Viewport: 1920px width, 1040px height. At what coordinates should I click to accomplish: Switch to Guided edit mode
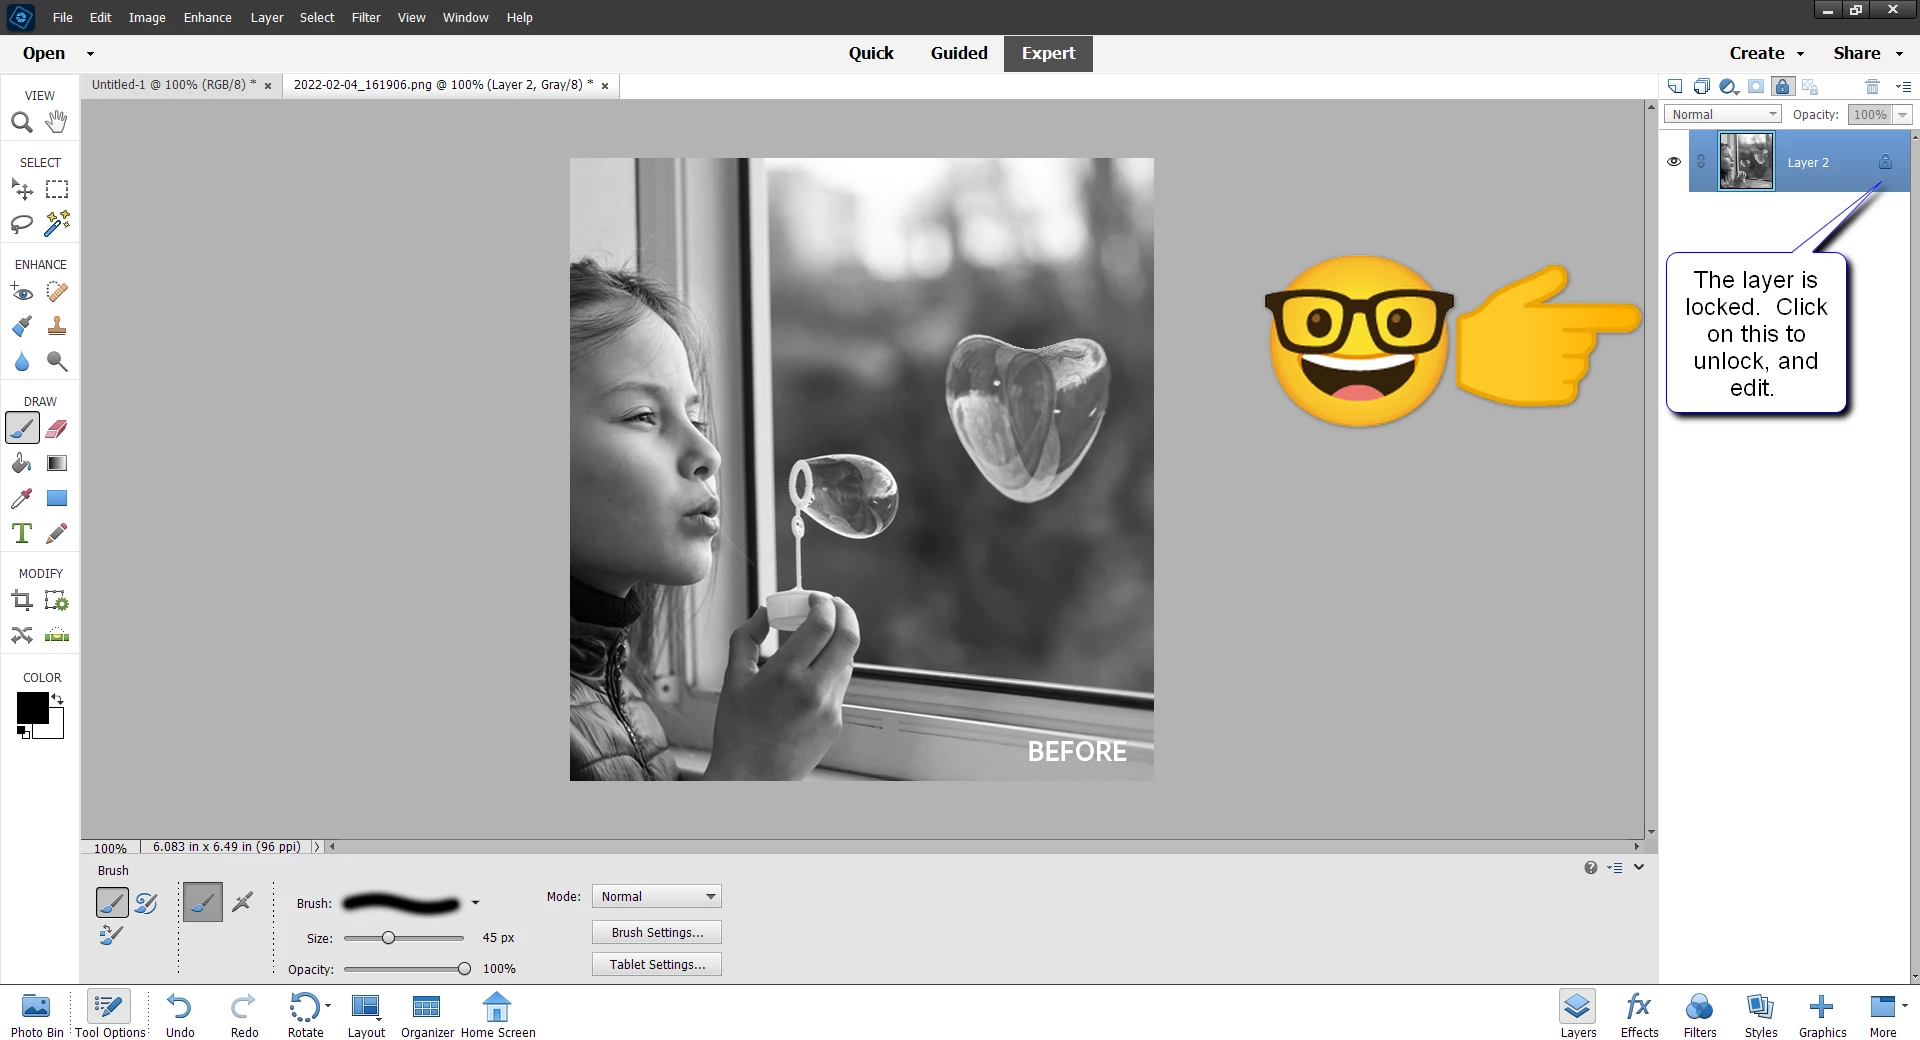(959, 54)
